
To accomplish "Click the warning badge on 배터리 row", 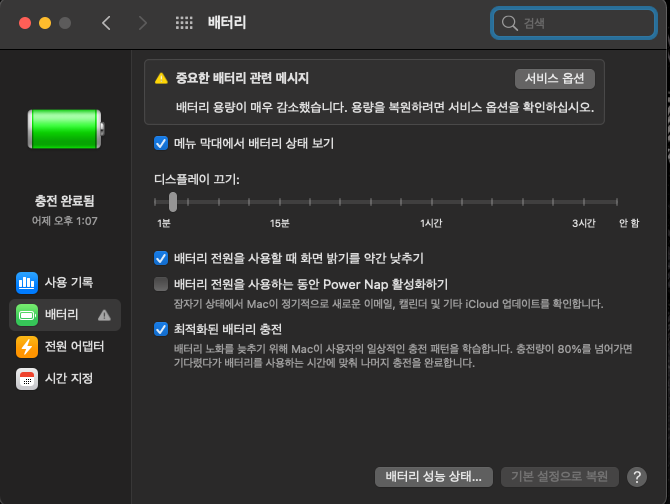I will pos(104,315).
